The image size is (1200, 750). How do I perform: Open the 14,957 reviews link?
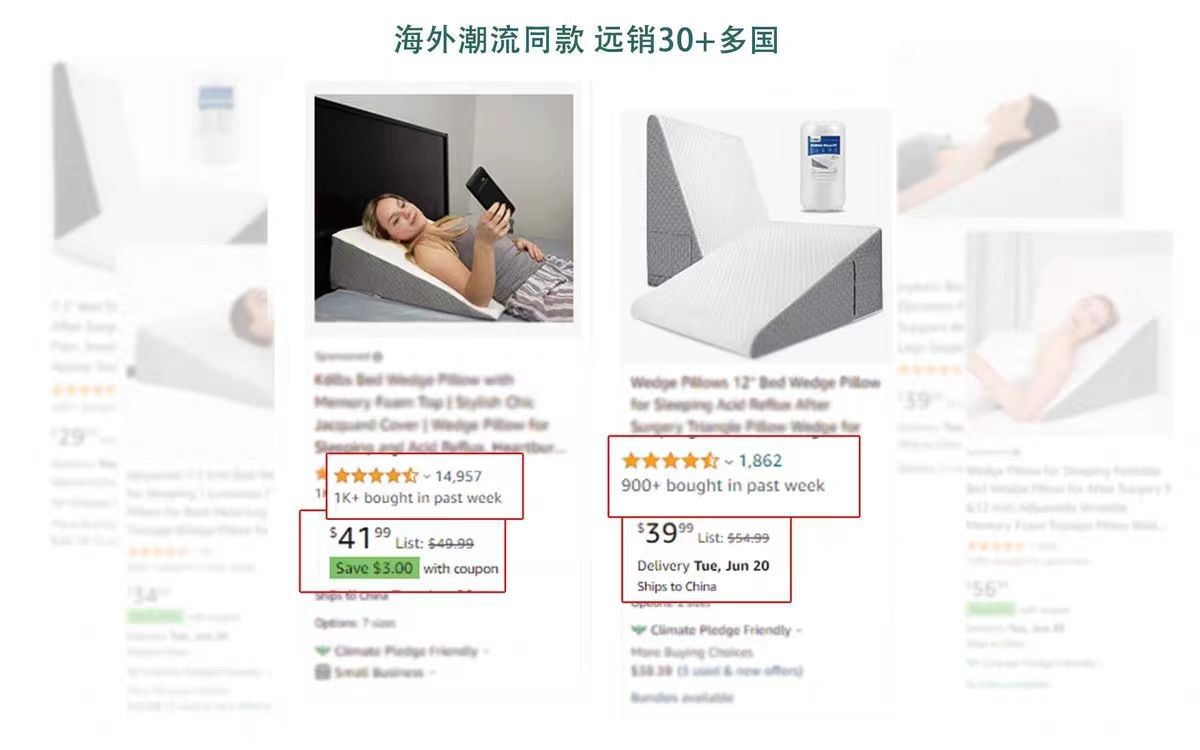pos(458,476)
